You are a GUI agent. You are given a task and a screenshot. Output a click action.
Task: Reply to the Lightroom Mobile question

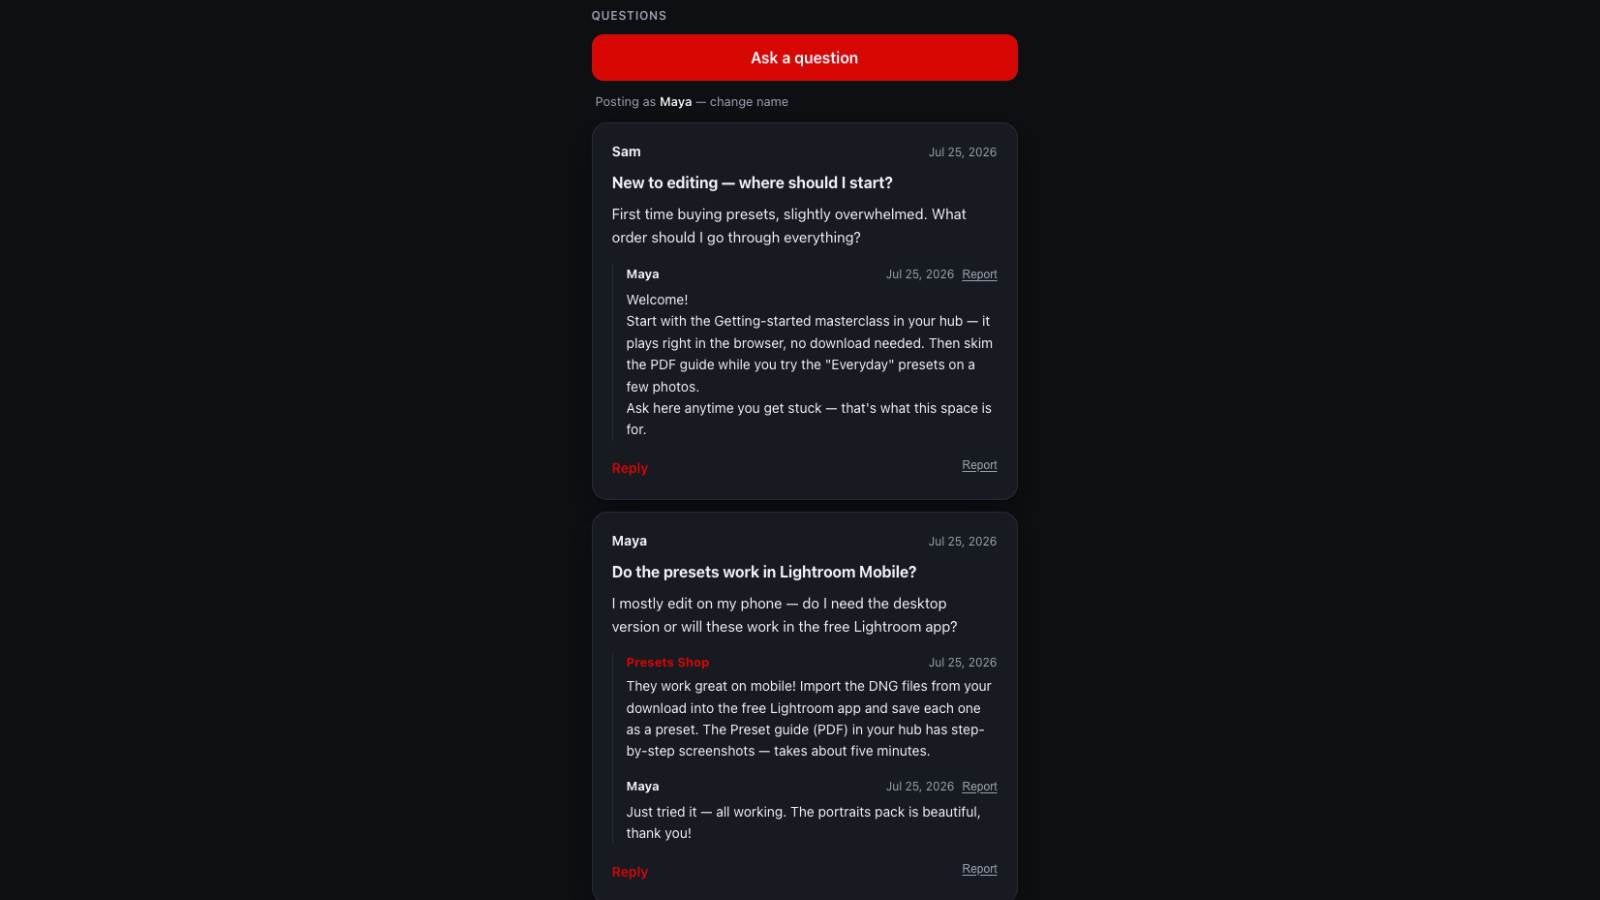630,872
